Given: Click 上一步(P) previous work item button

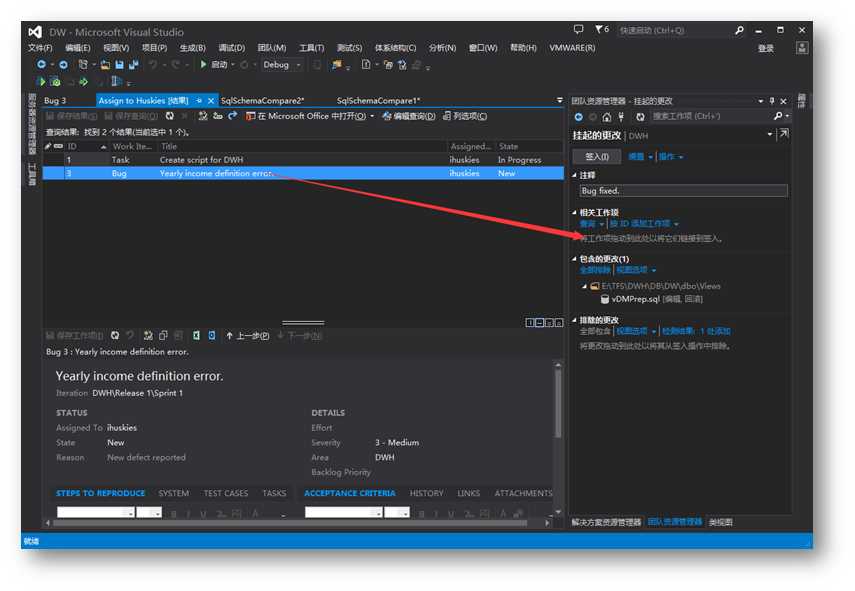Looking at the screenshot, I should tap(248, 336).
